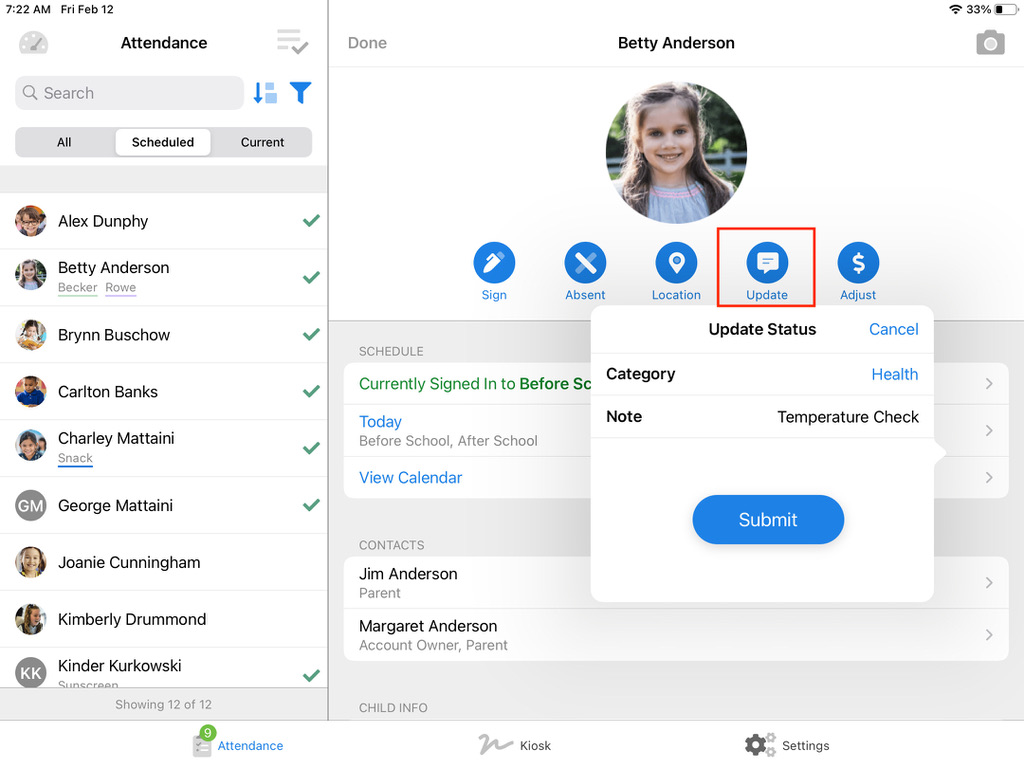Image resolution: width=1024 pixels, height=768 pixels.
Task: Toggle Carlton Banks' attendance checkmark
Action: (x=312, y=391)
